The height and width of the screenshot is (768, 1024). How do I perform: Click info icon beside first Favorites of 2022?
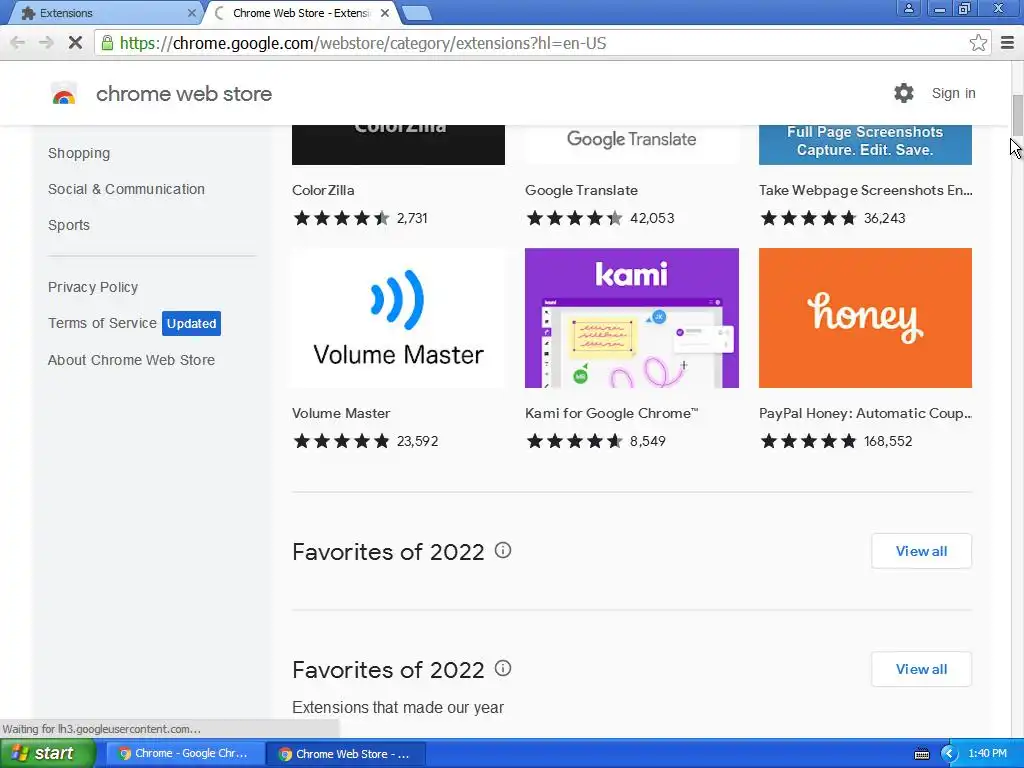click(503, 551)
